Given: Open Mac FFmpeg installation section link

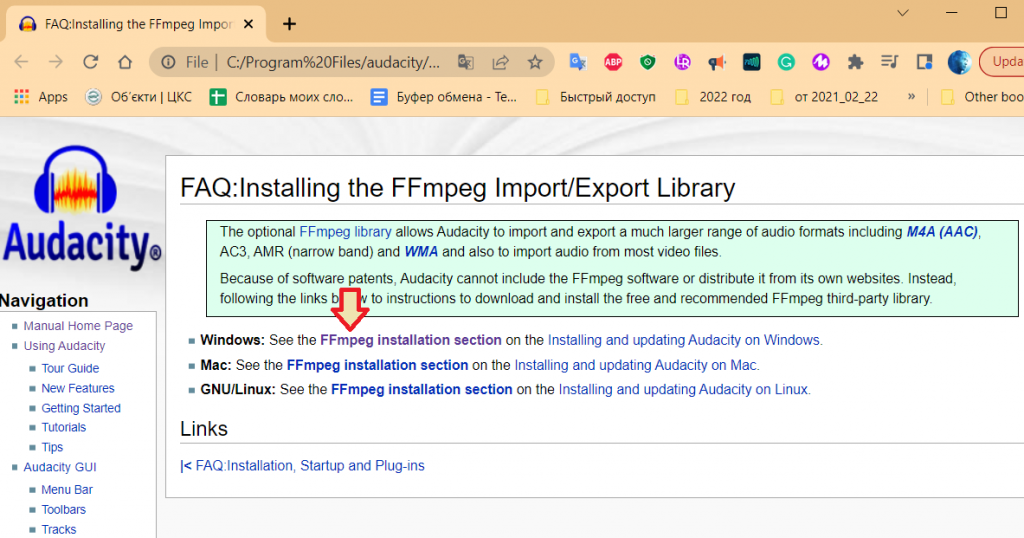Looking at the screenshot, I should pos(377,365).
